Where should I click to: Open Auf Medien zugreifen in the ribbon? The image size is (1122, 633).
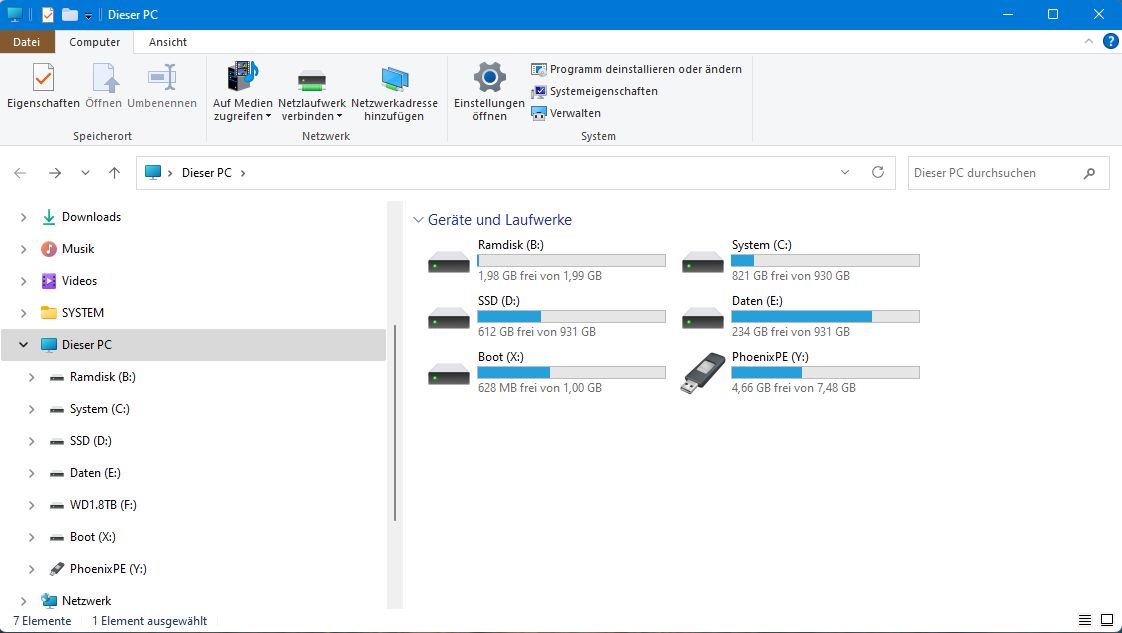[242, 78]
